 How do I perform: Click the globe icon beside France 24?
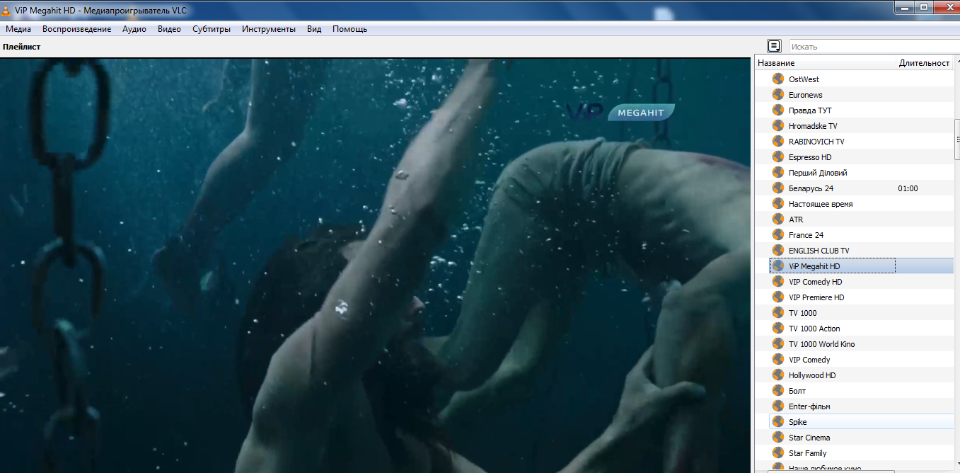[778, 234]
